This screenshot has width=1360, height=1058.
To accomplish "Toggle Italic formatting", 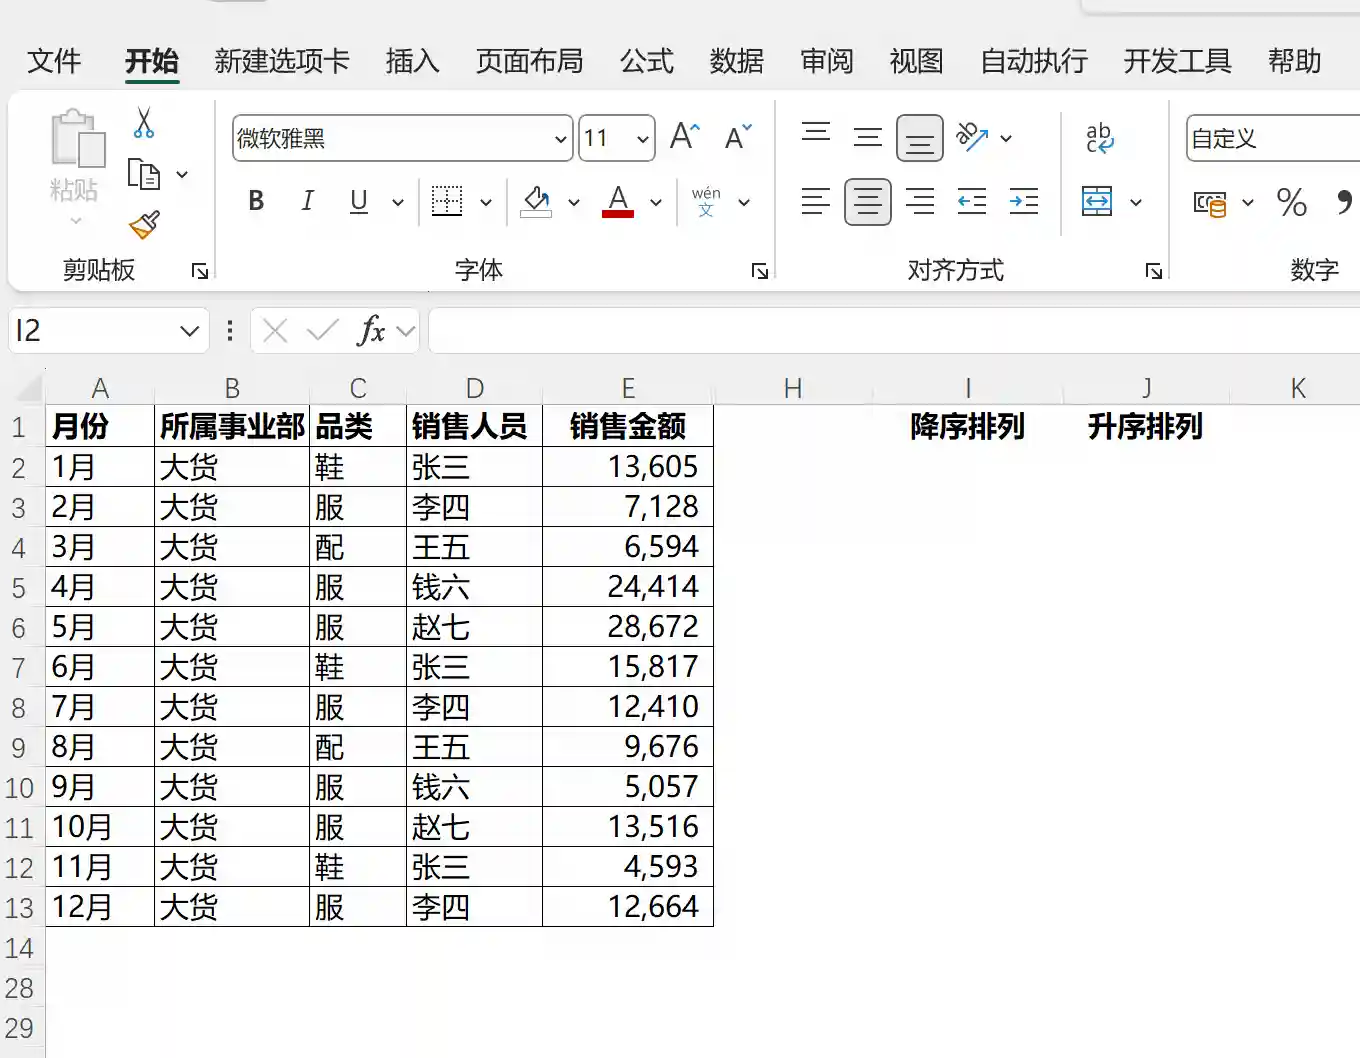I will (307, 201).
